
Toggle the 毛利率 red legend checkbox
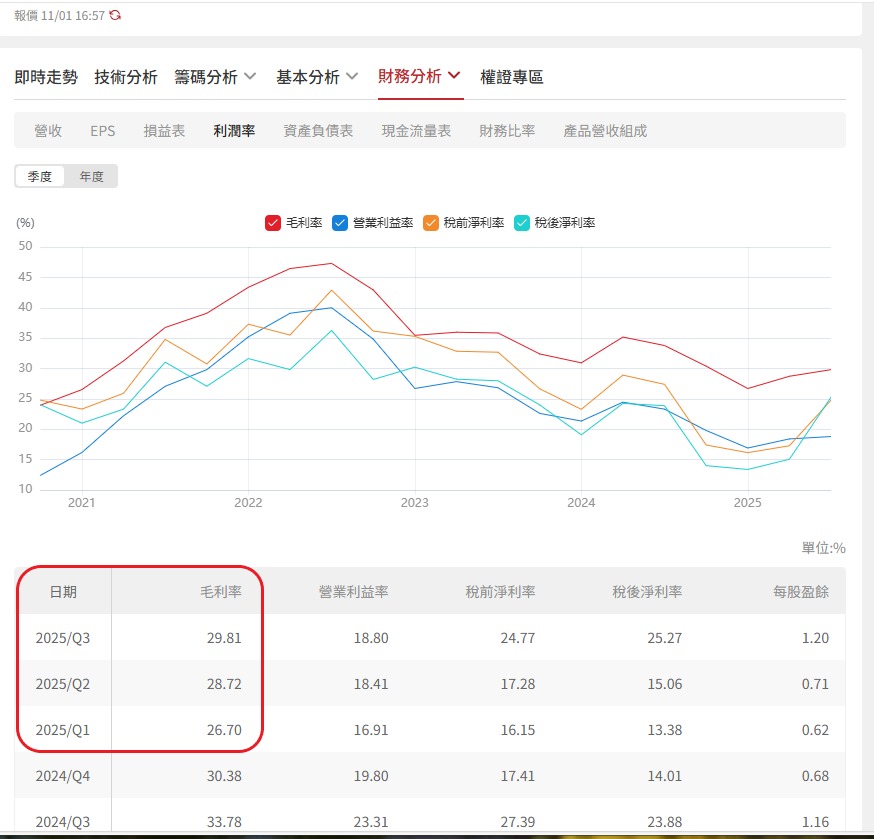tap(272, 223)
